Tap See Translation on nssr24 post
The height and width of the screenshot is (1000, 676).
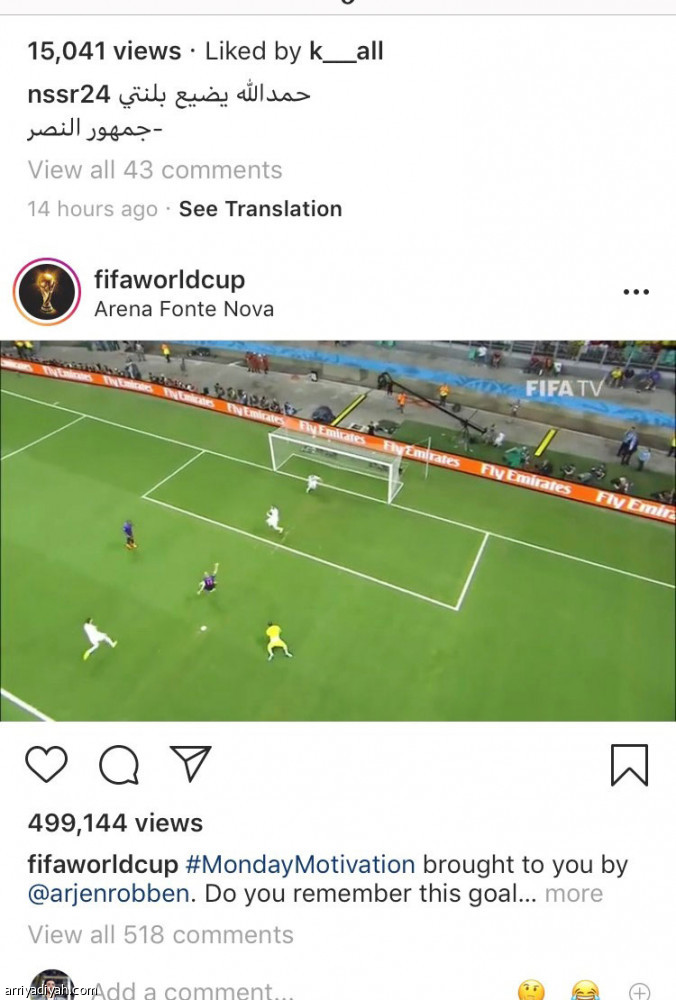tap(260, 209)
